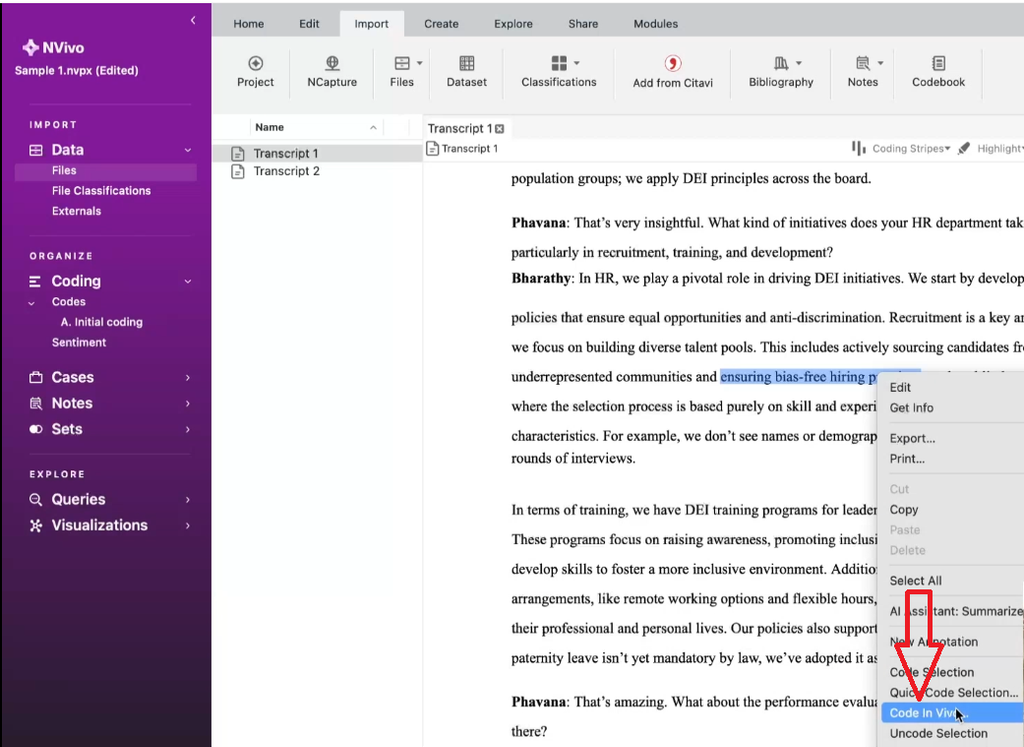Switch to the Share ribbon tab

pyautogui.click(x=583, y=24)
